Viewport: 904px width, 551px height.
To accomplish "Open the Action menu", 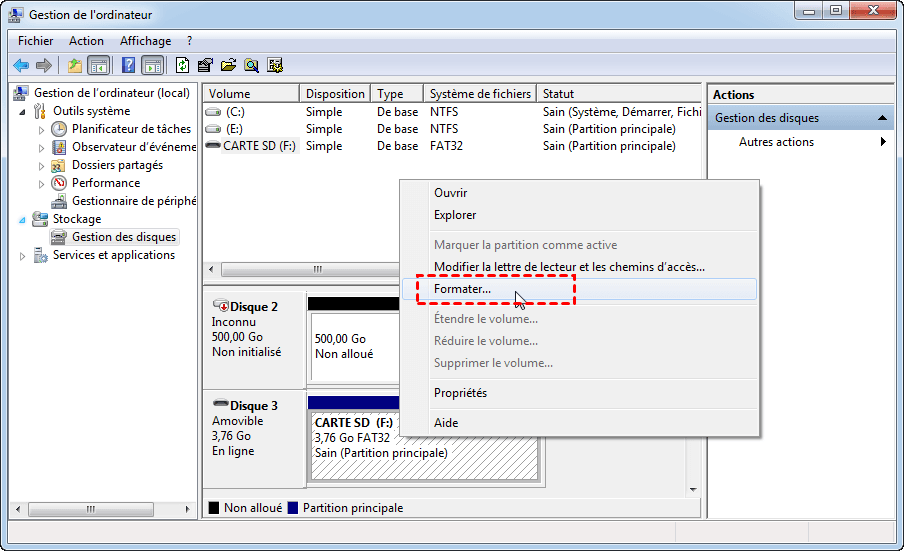I will point(86,41).
